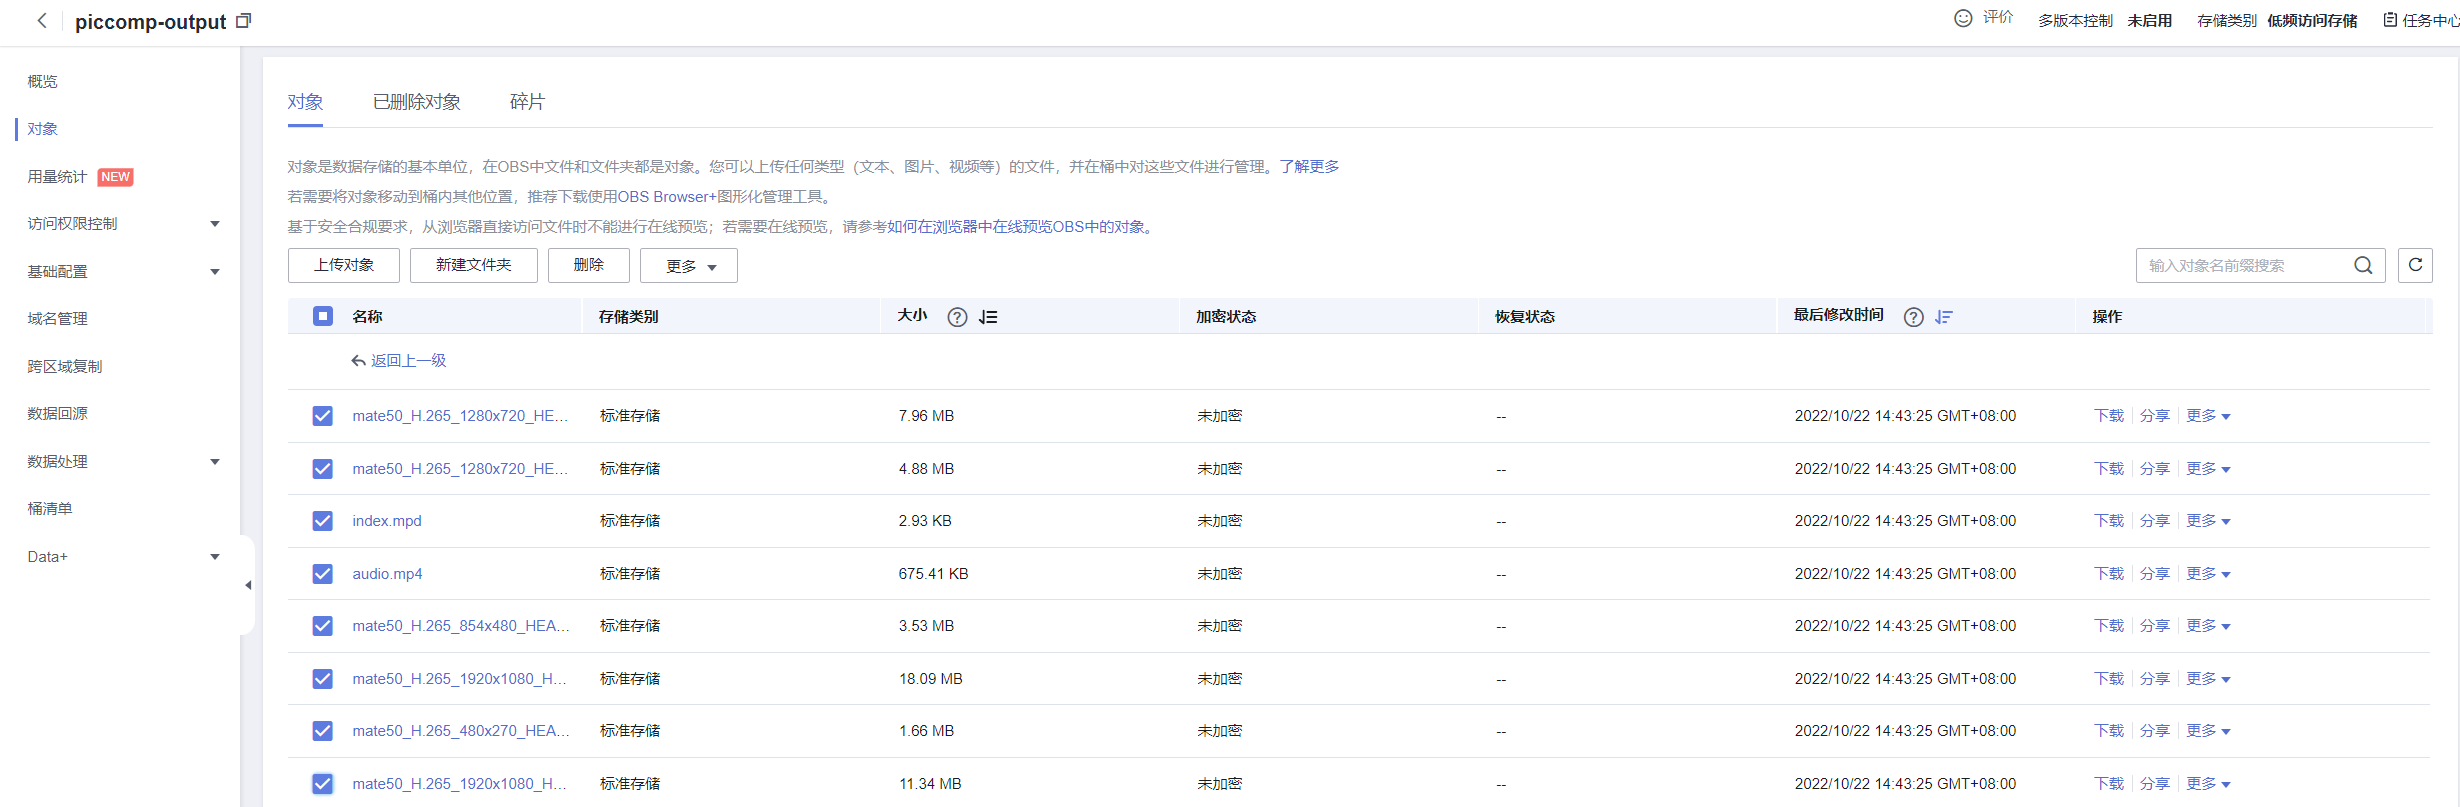Sort by last modified time
The width and height of the screenshot is (2460, 807).
pyautogui.click(x=1944, y=317)
